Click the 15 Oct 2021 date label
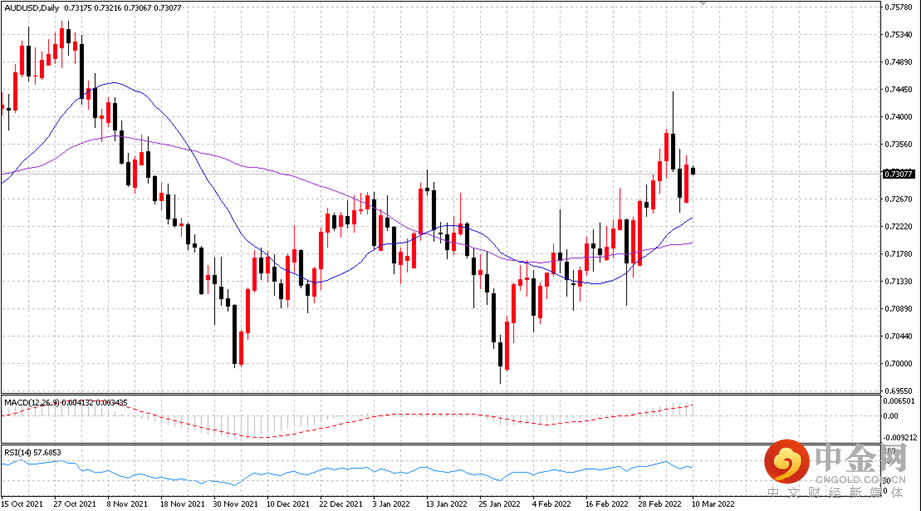921x511 pixels. (x=22, y=504)
